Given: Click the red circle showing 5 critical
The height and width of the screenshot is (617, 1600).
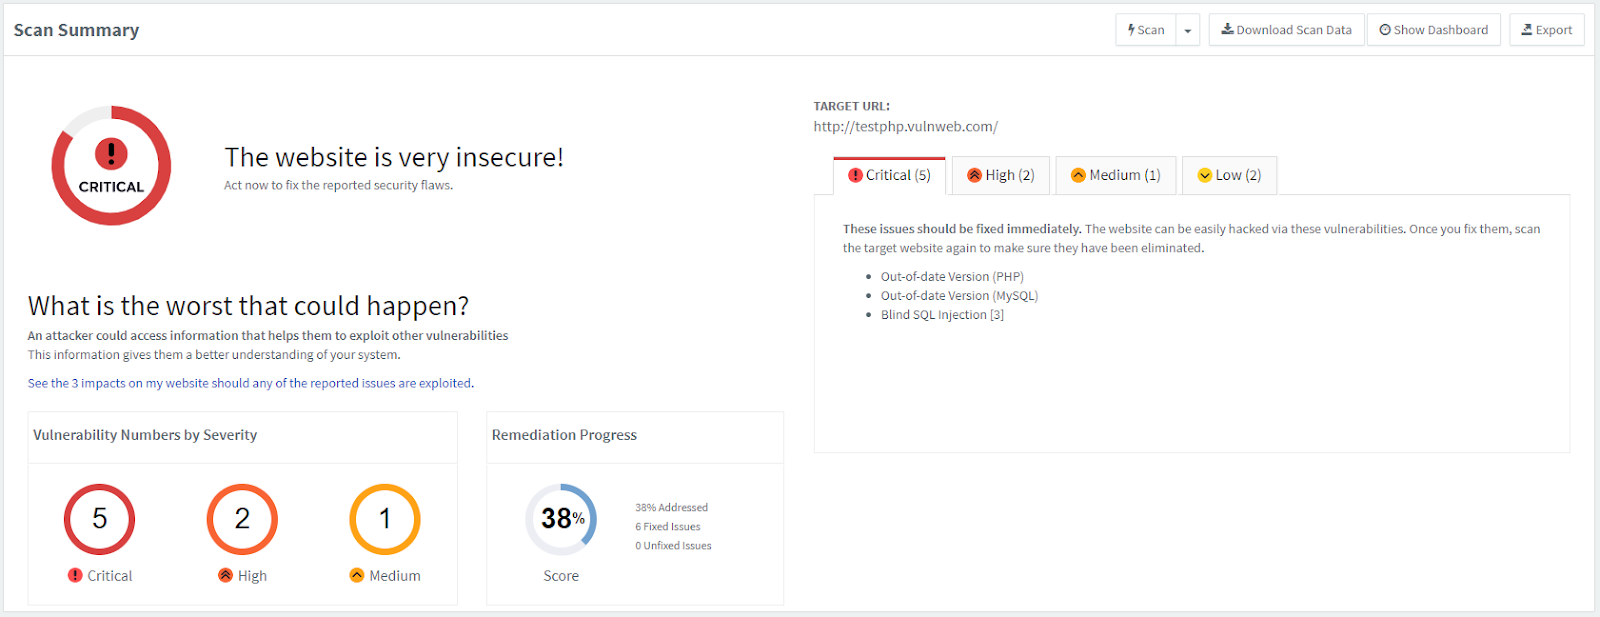Looking at the screenshot, I should coord(100,519).
